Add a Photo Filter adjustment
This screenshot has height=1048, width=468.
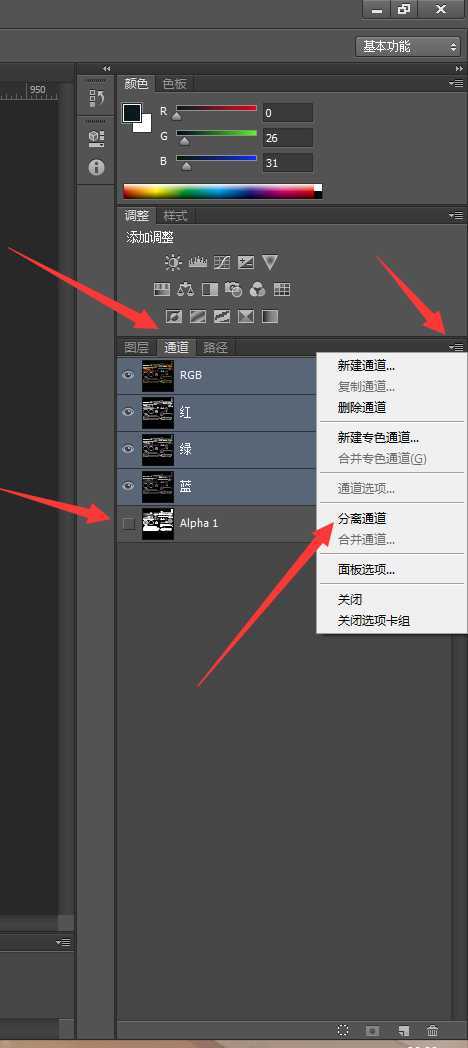(233, 289)
